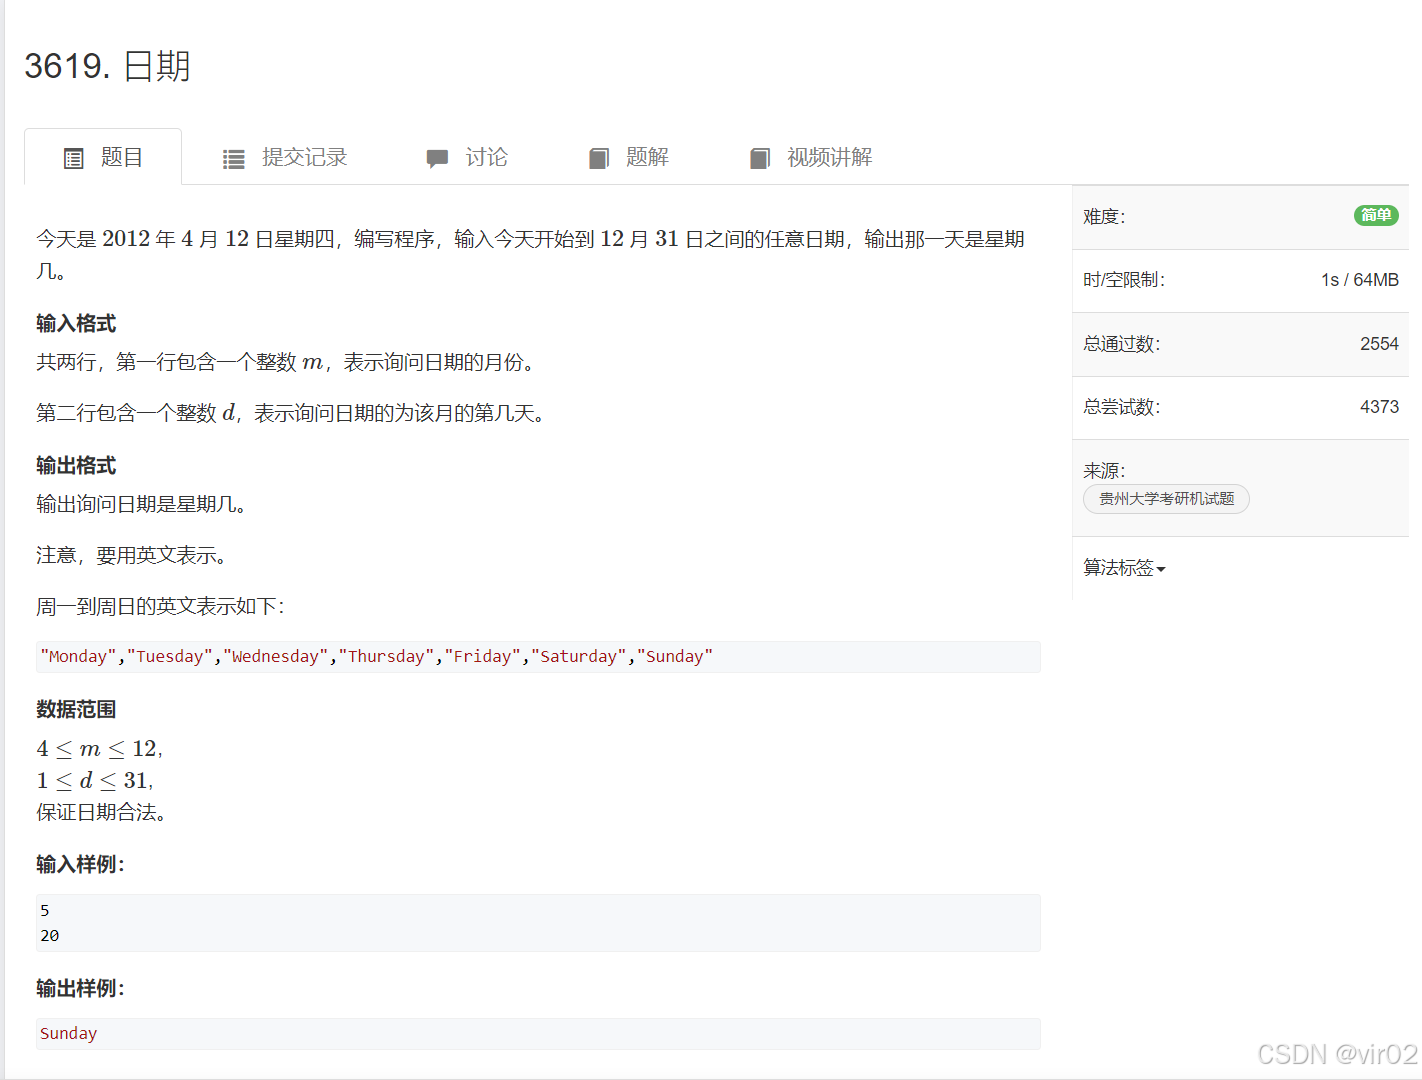The height and width of the screenshot is (1080, 1422).
Task: Switch to the 提交记录 tab
Action: 303,157
